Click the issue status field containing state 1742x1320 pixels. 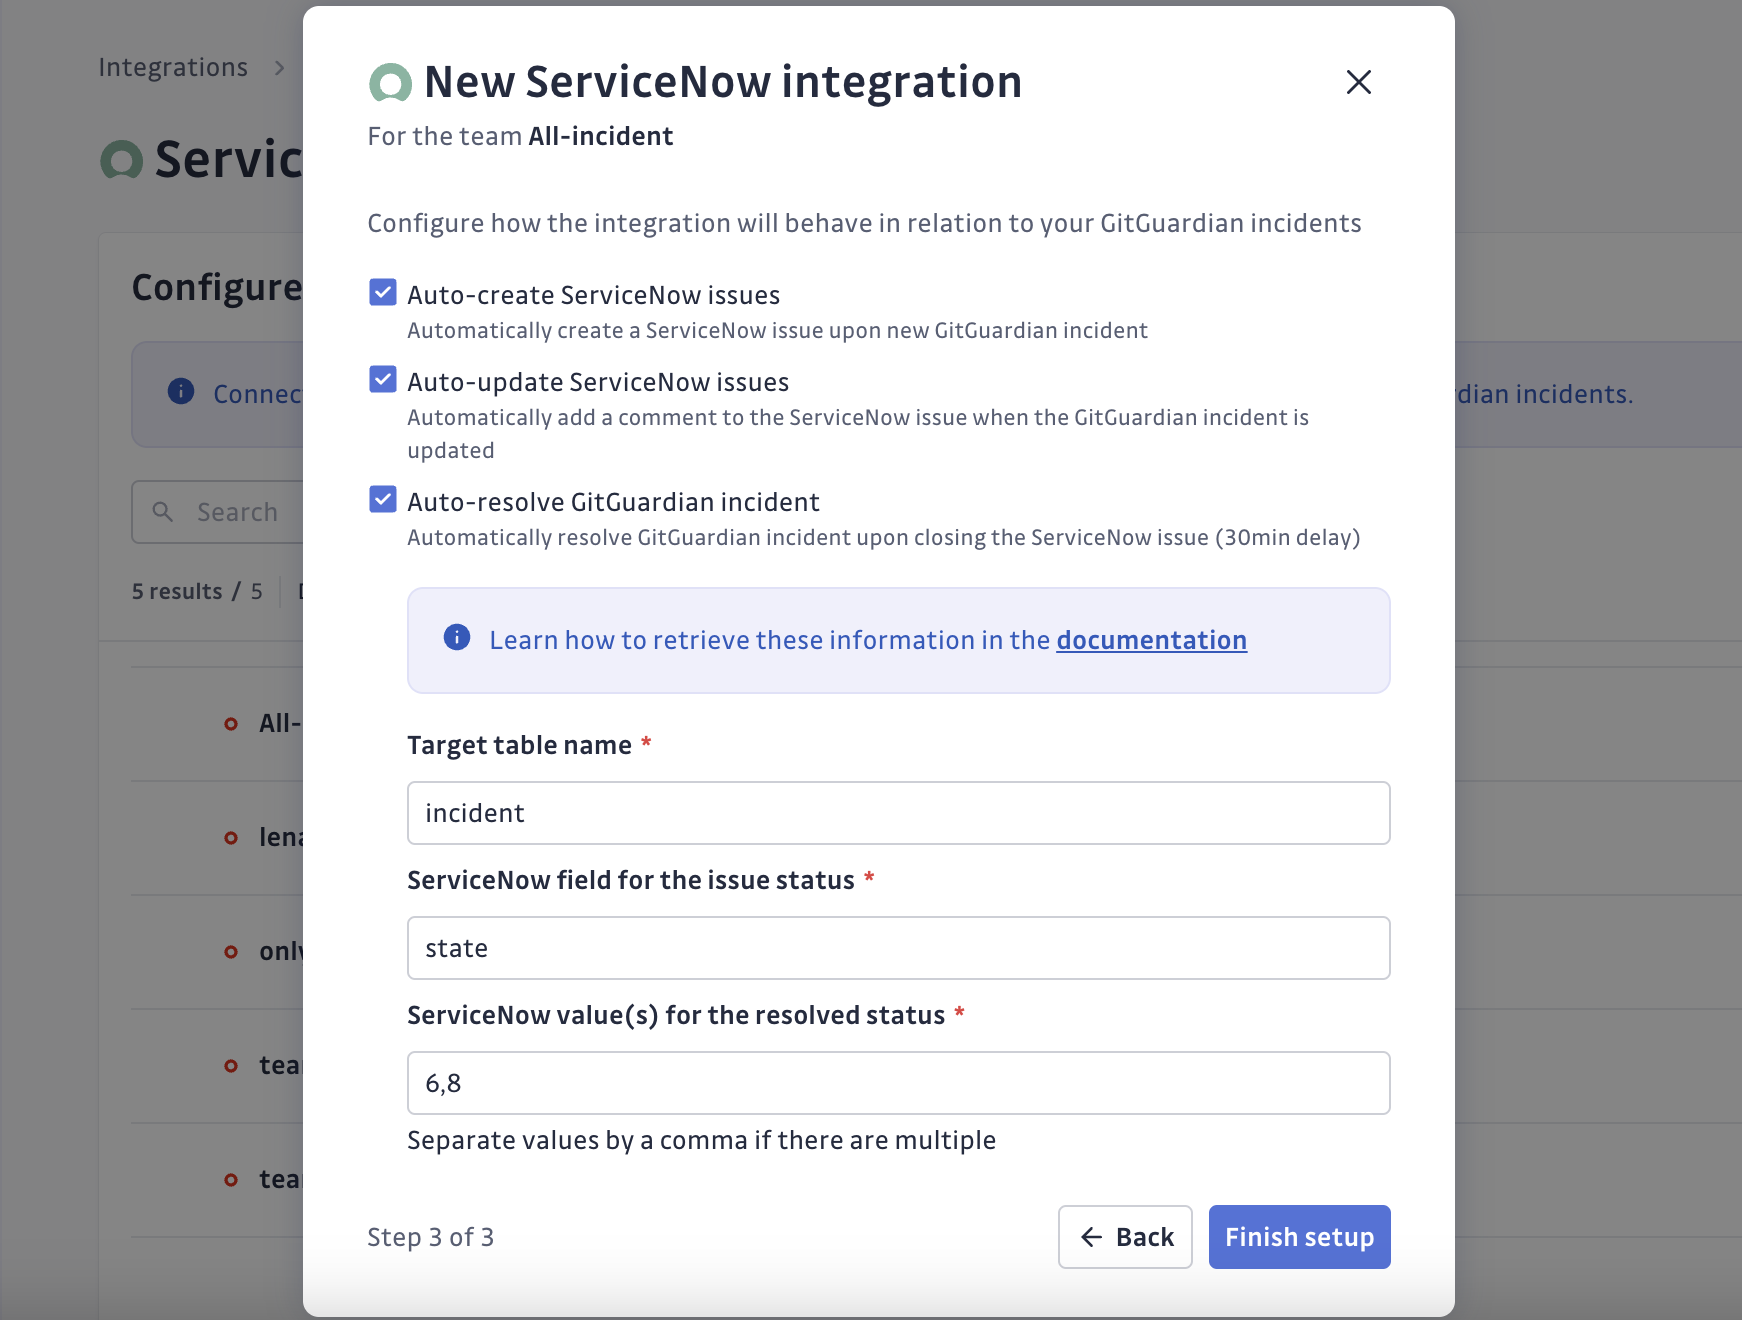898,948
